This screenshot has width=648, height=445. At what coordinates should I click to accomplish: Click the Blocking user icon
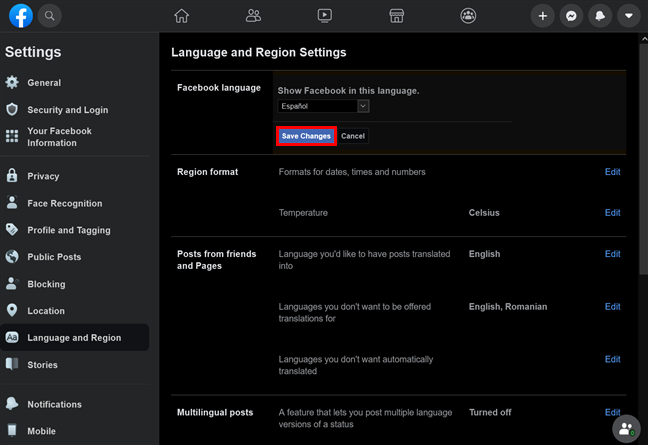pyautogui.click(x=12, y=283)
